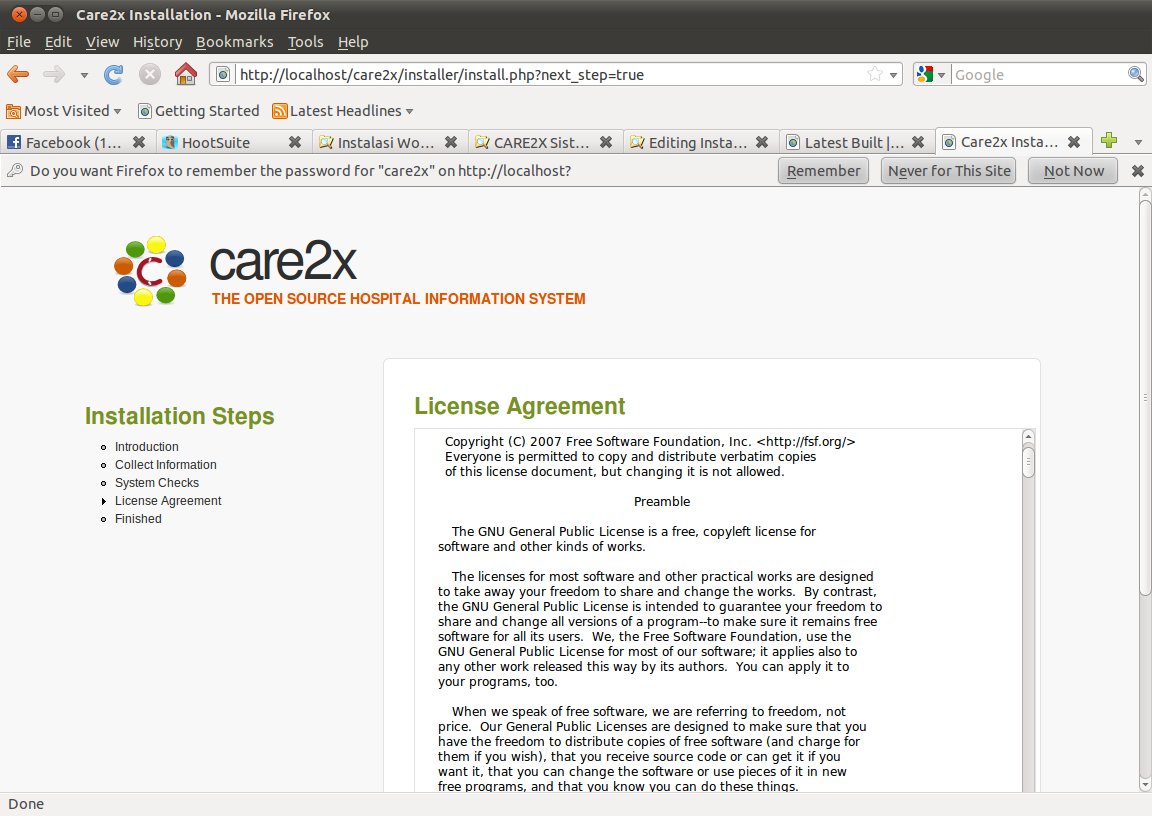The image size is (1152, 816).
Task: Close the Facebook tab
Action: [139, 142]
